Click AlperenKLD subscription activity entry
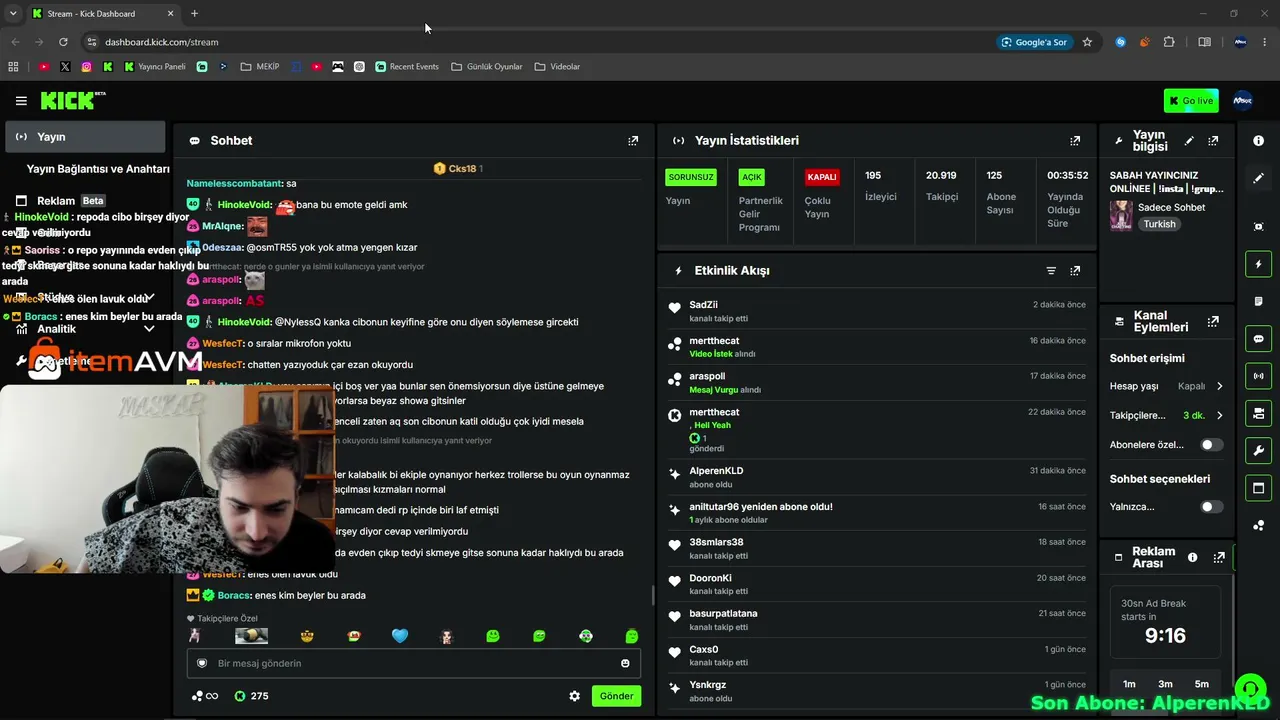 coord(875,477)
